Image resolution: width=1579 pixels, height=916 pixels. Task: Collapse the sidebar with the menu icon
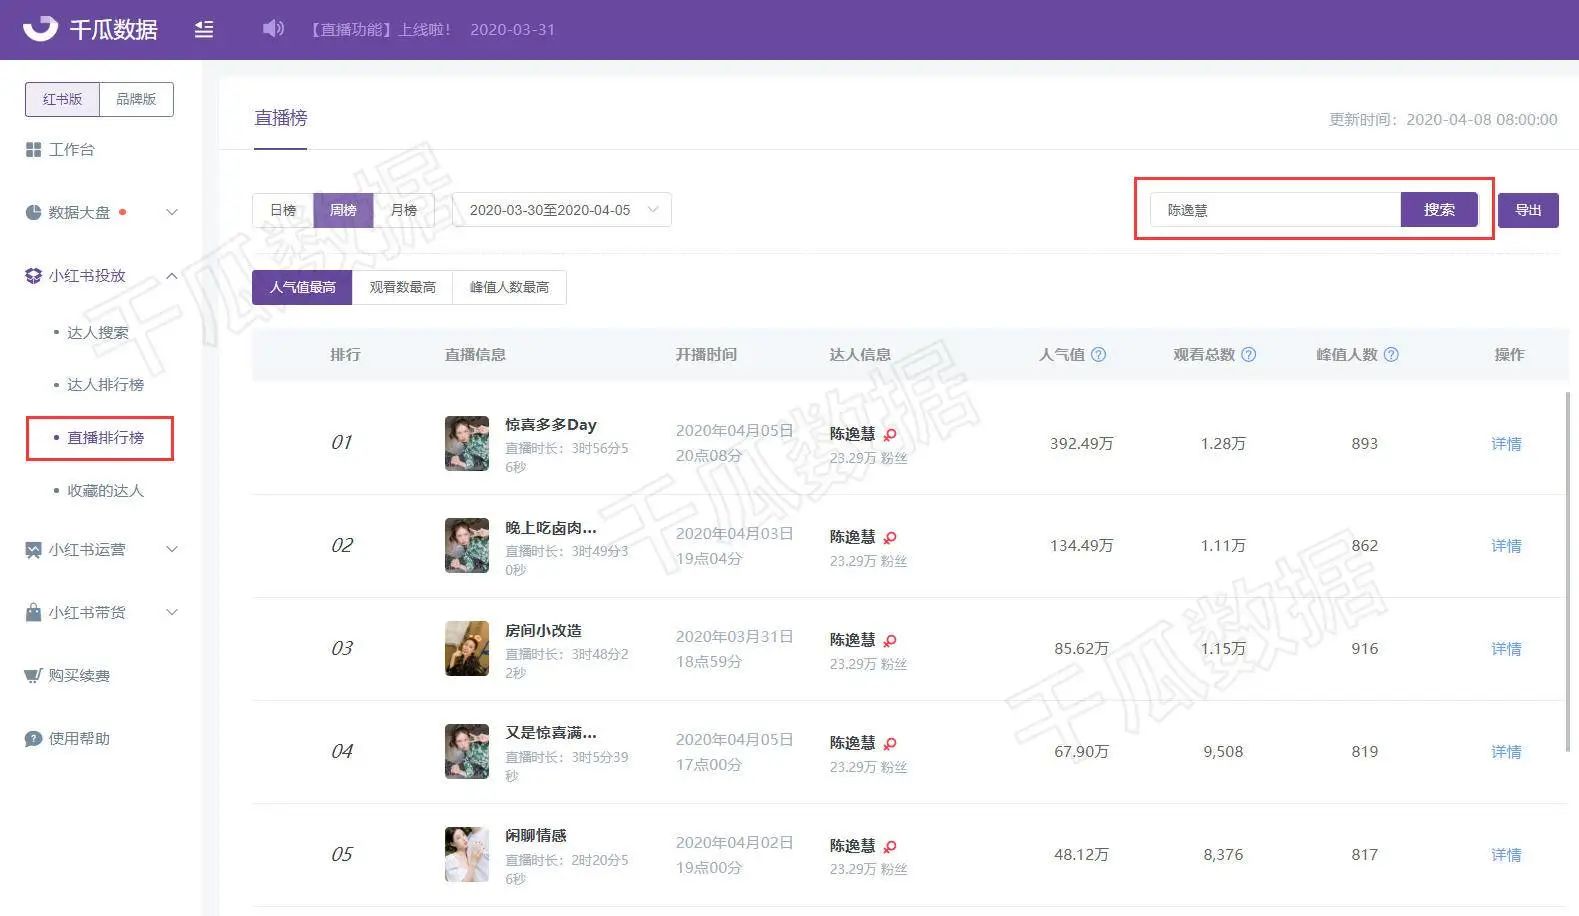point(204,29)
